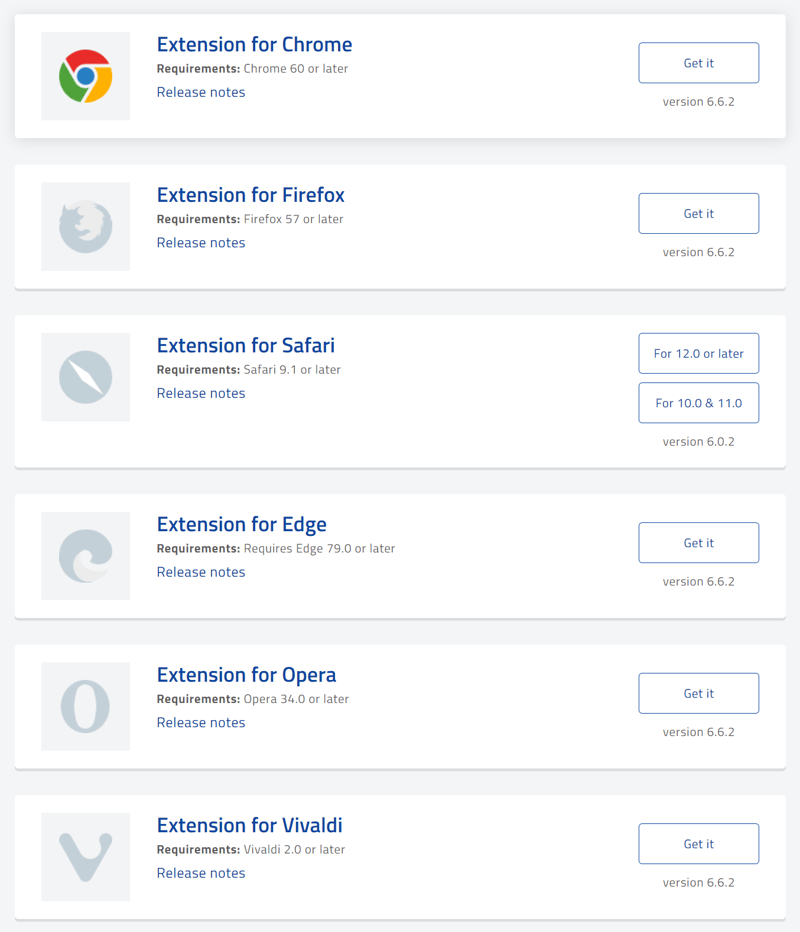Click the Opera browser logo icon
The image size is (800, 932).
[x=86, y=706]
